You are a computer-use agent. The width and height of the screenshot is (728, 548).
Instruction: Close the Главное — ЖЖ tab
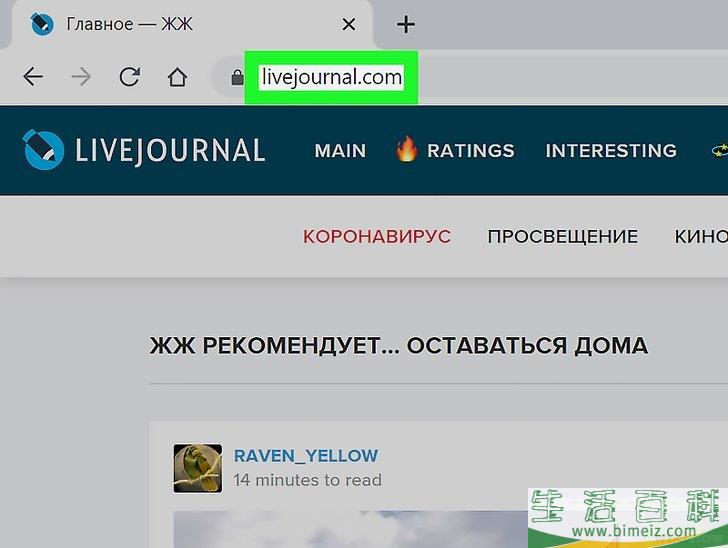348,24
